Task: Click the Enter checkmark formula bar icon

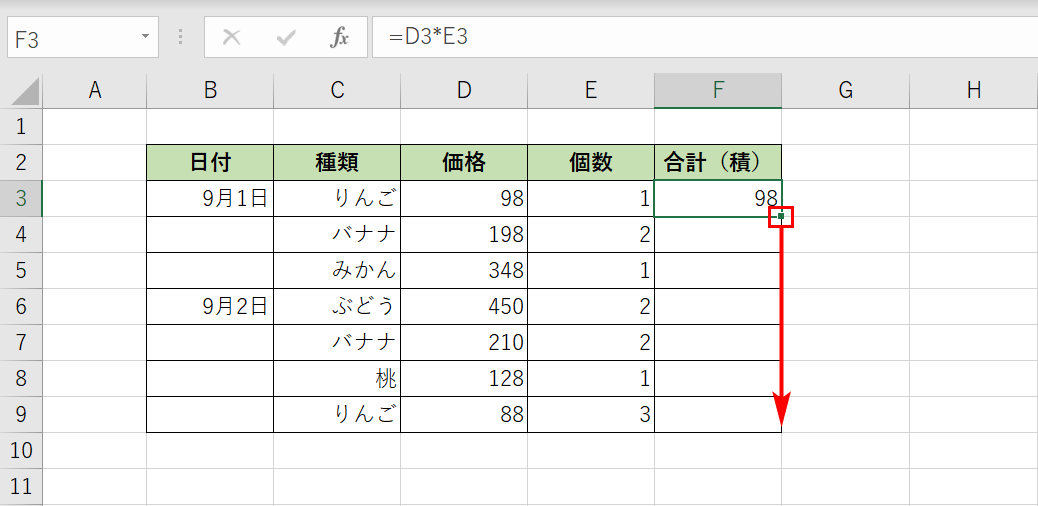Action: 286,38
